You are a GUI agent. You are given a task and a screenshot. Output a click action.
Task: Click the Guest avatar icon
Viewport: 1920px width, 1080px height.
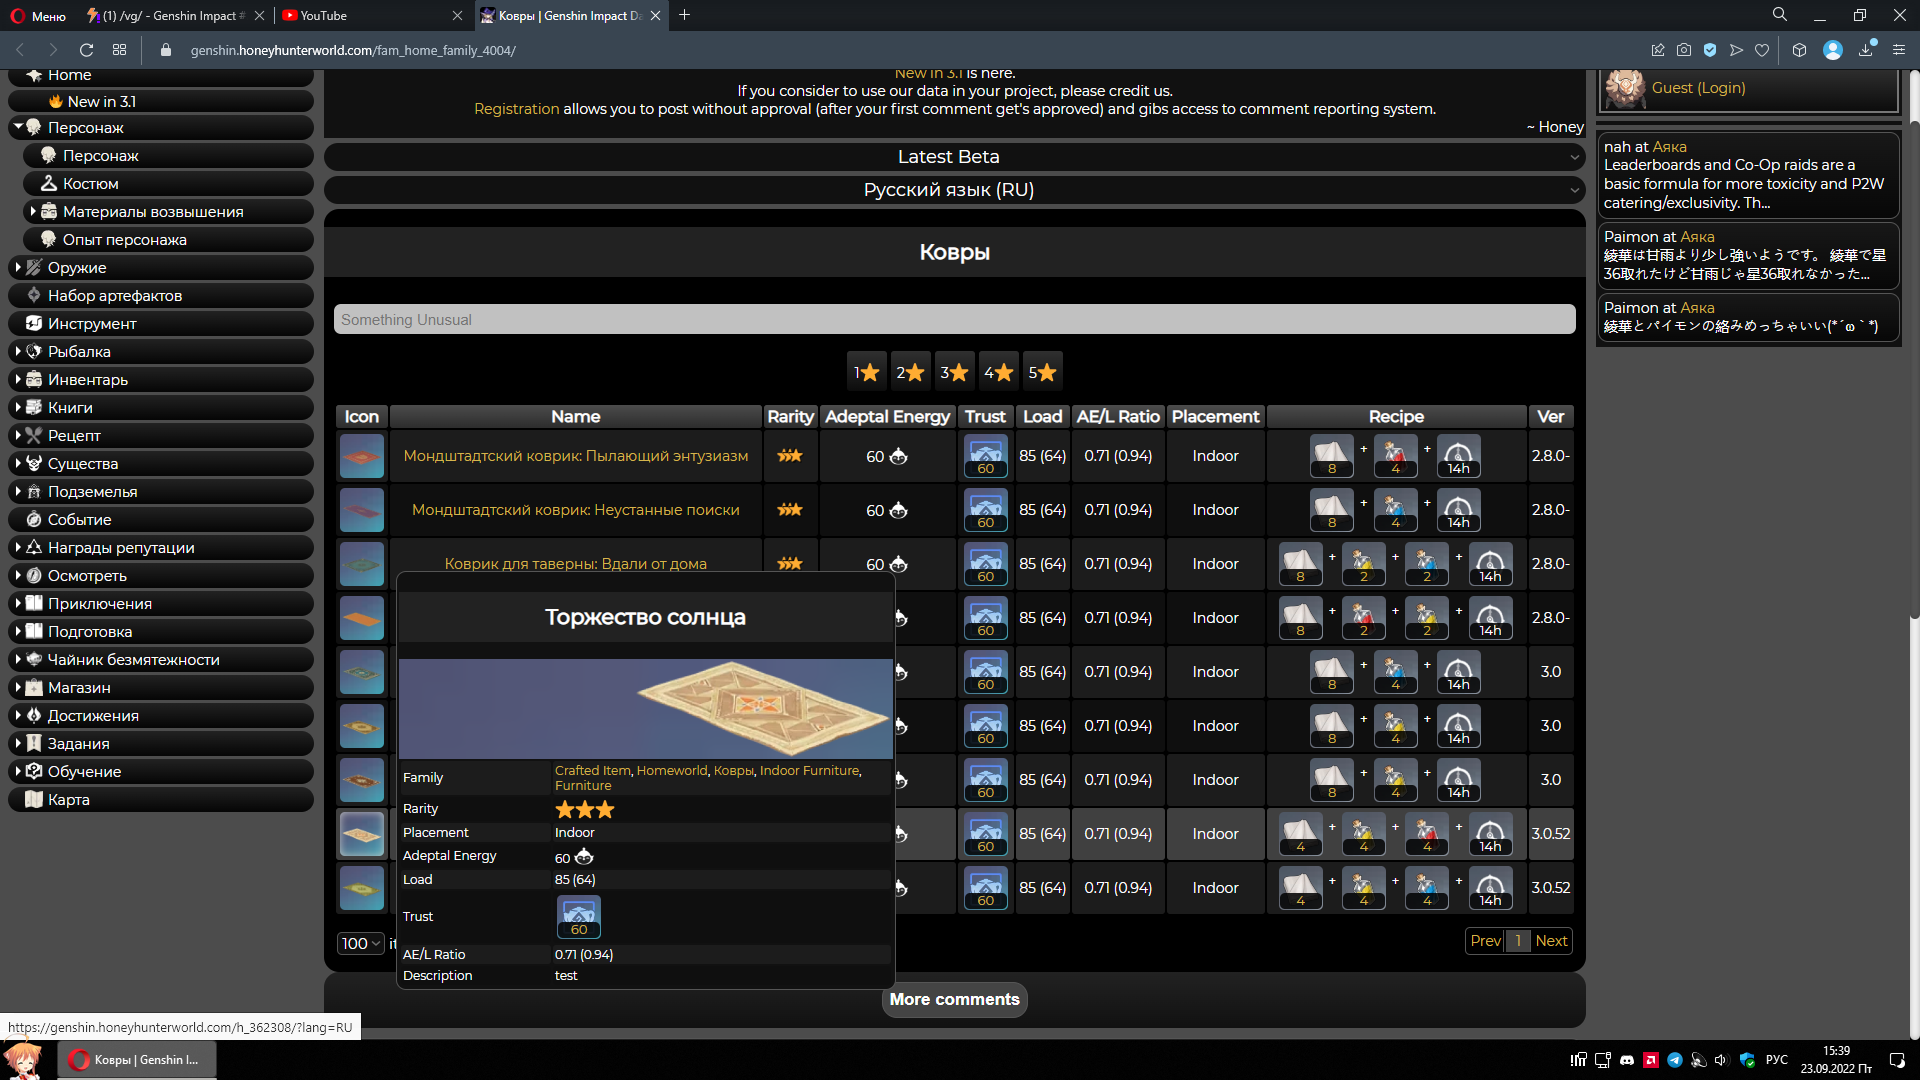1625,89
